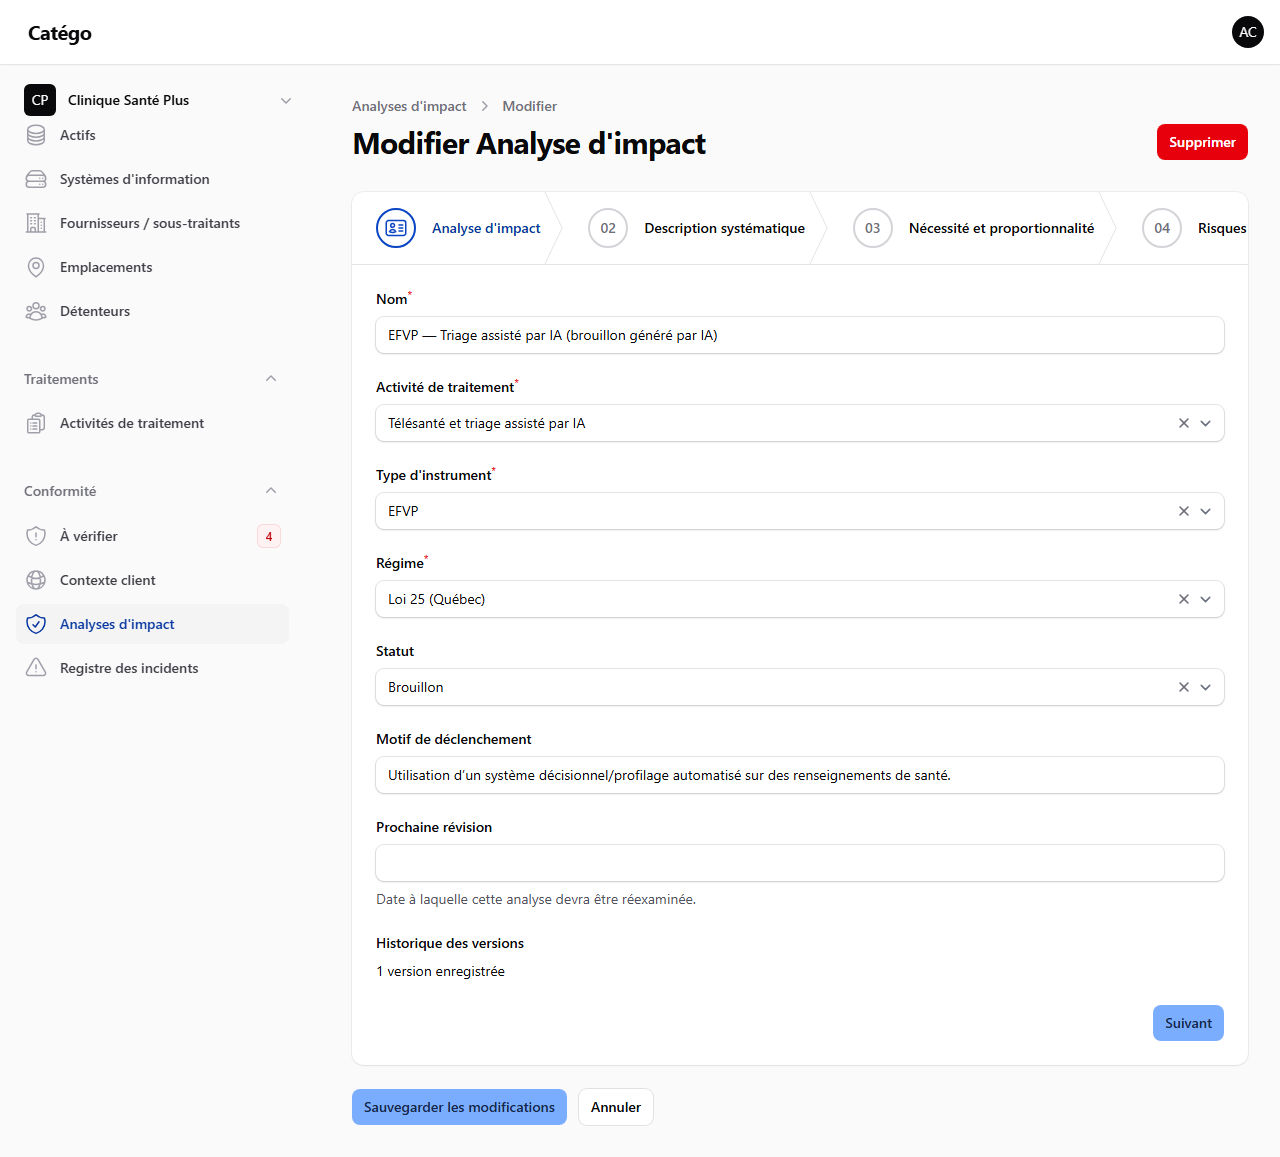Clear the Activité de traitement selection
Screen dimensions: 1280x1157
1184,423
